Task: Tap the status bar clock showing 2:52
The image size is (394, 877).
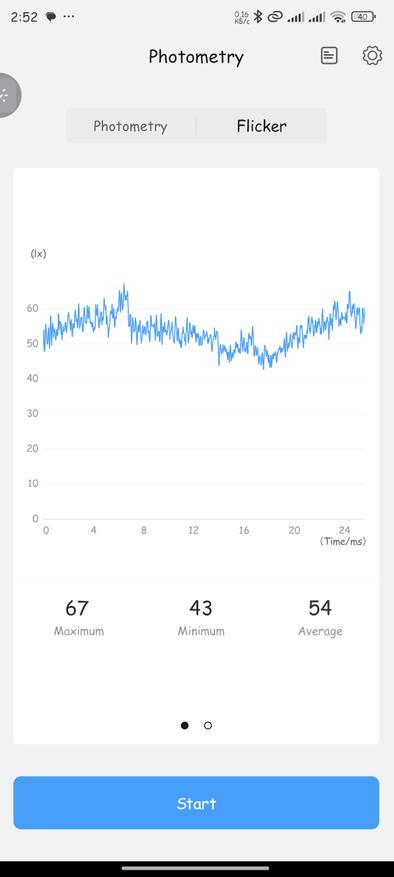Action: pos(24,17)
